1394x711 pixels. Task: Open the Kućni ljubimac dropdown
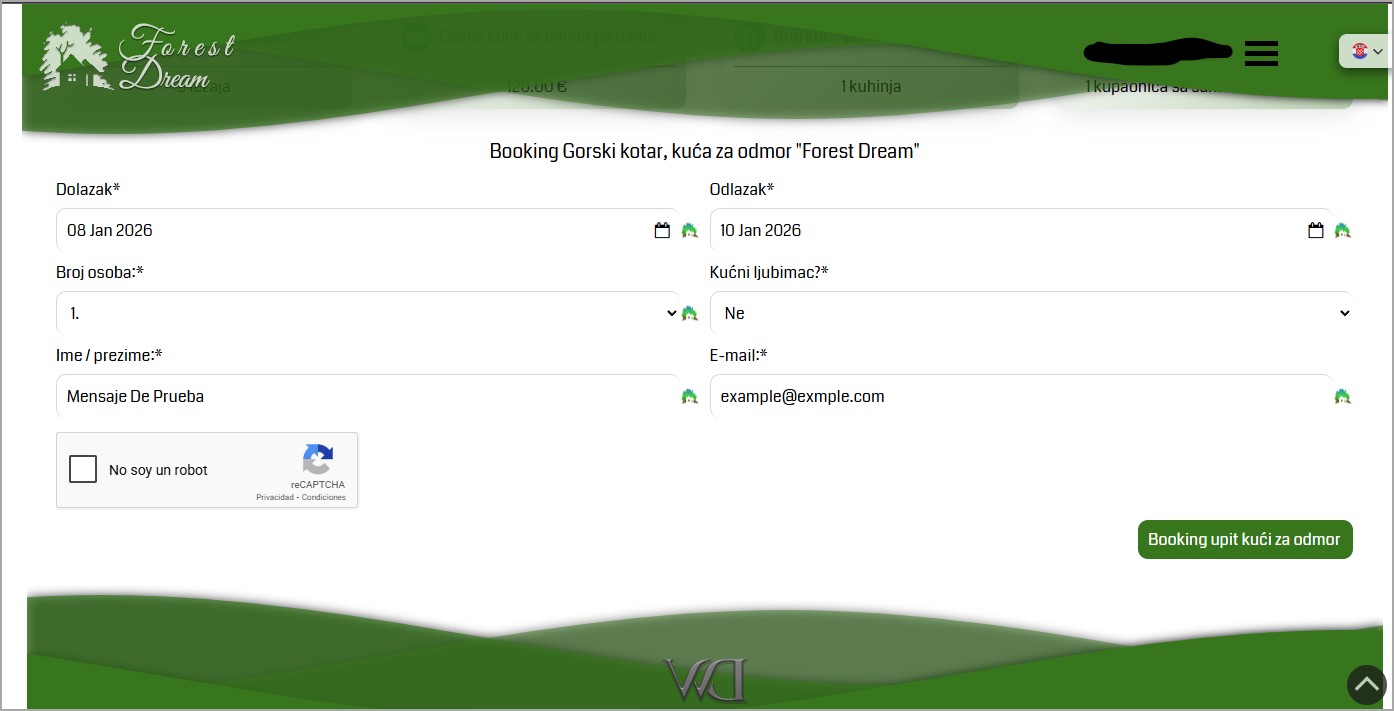(x=1030, y=313)
